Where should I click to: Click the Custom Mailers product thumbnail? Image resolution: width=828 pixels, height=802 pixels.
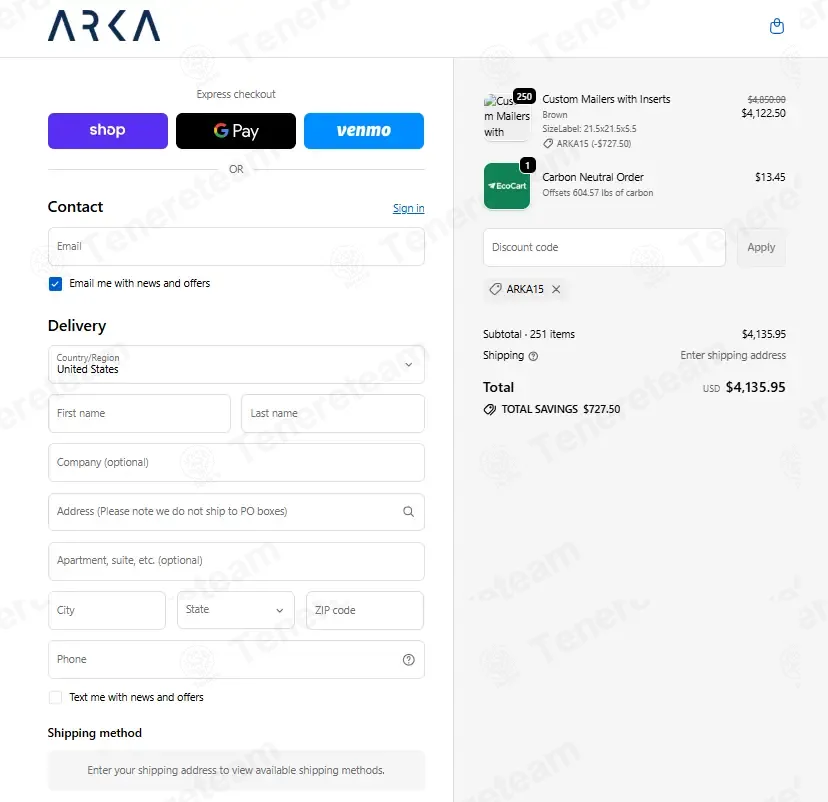(x=506, y=117)
